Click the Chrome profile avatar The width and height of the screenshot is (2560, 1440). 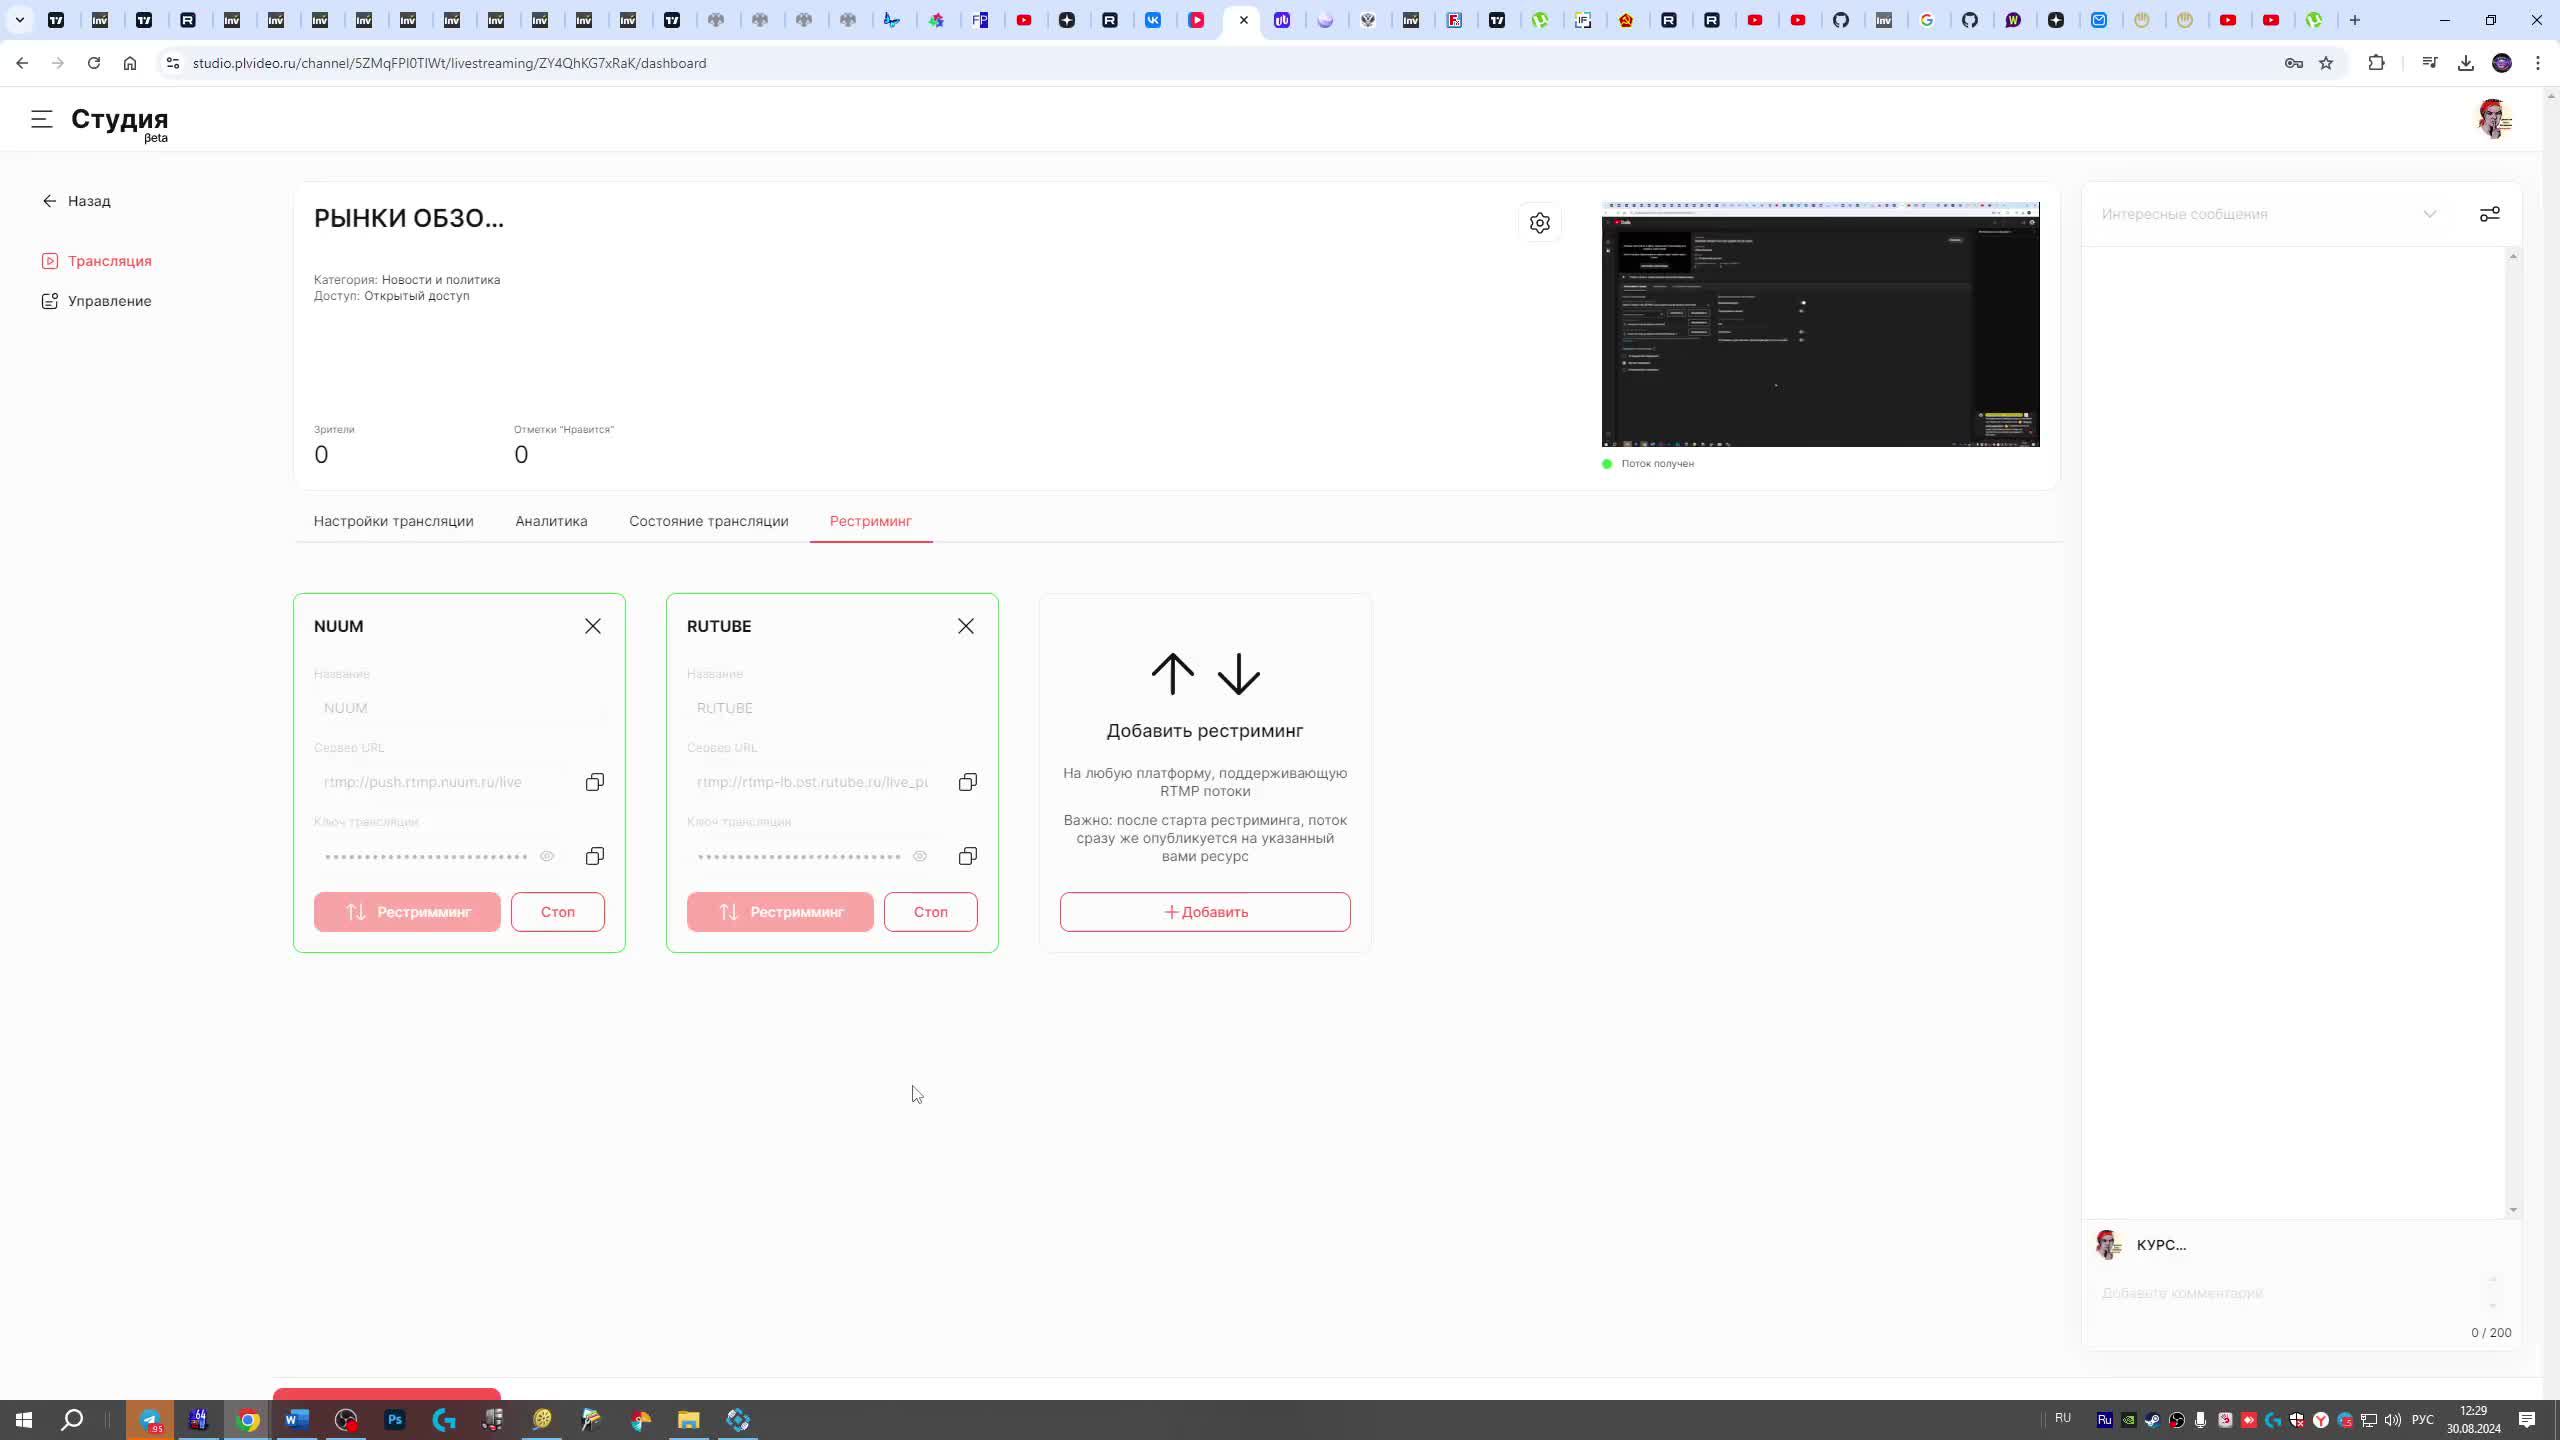2502,63
